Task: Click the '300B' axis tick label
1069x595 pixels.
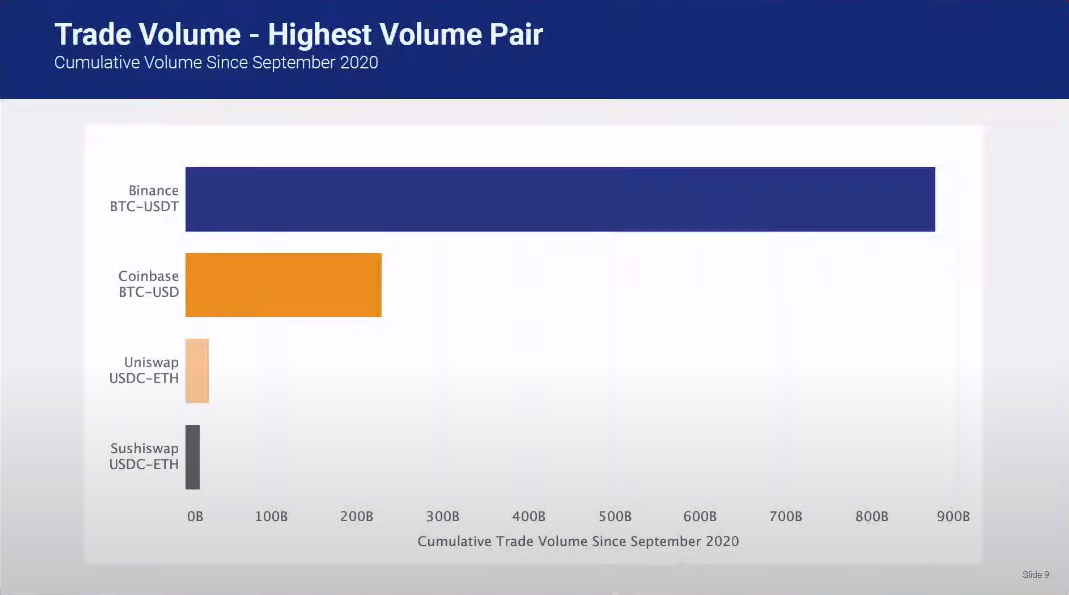Action: point(443,517)
